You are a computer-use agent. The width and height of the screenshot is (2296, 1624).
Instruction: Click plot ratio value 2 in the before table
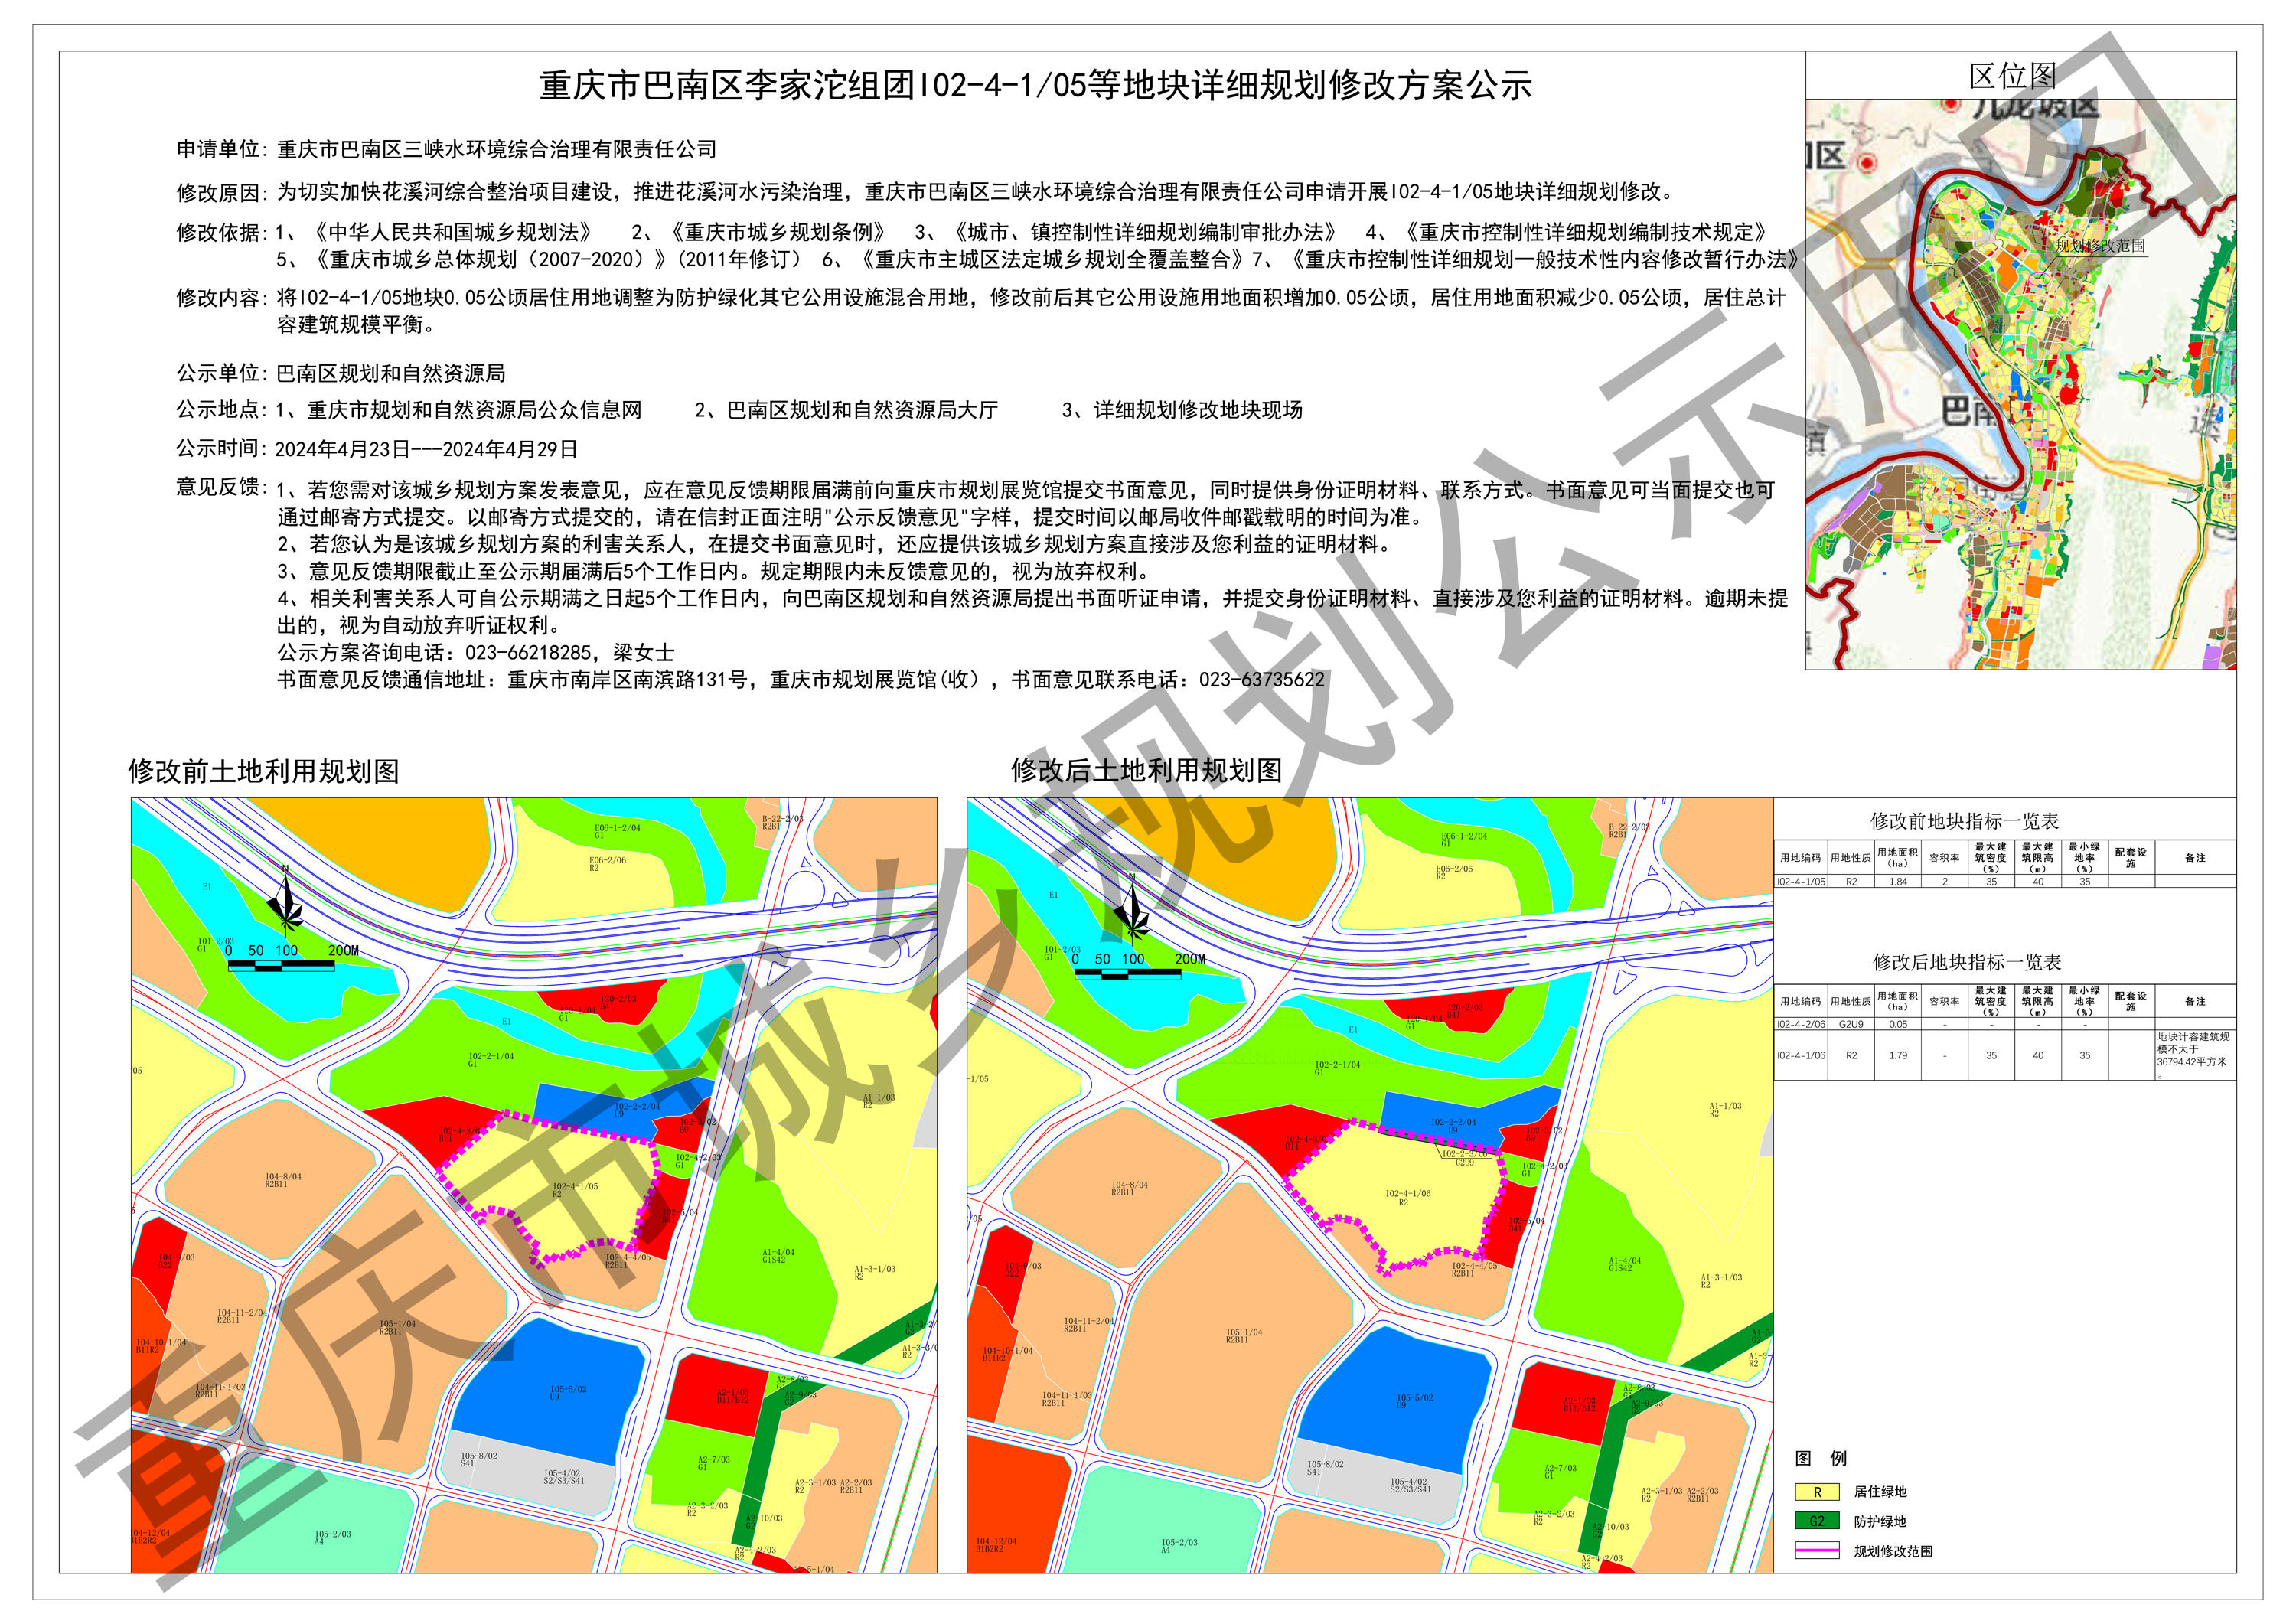pyautogui.click(x=1945, y=882)
